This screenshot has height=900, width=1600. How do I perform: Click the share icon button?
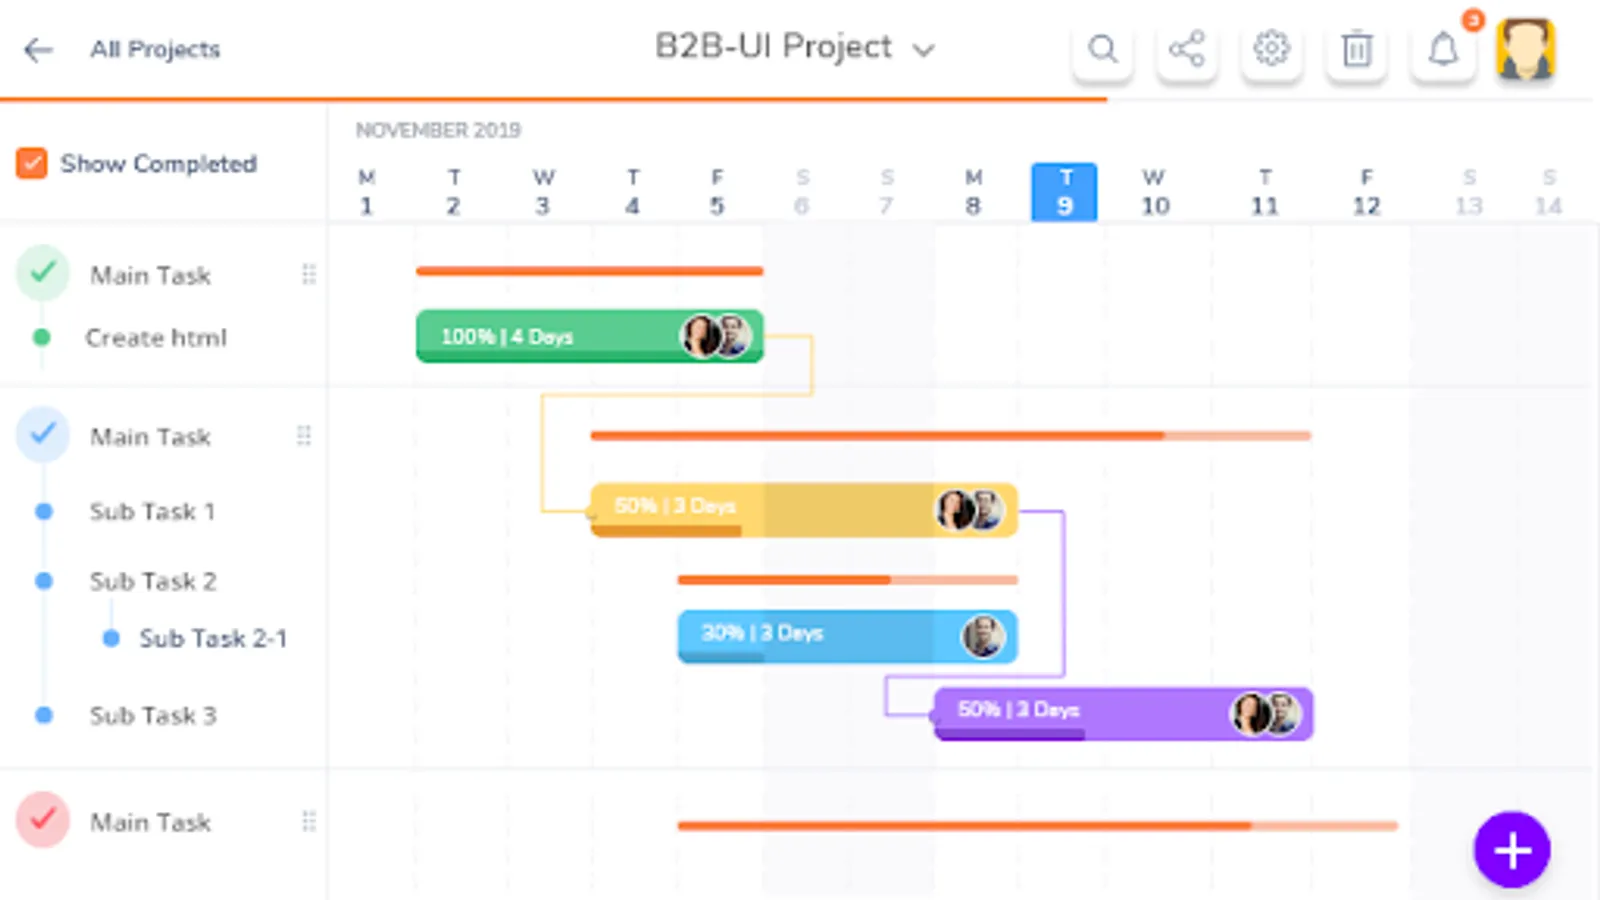tap(1187, 49)
